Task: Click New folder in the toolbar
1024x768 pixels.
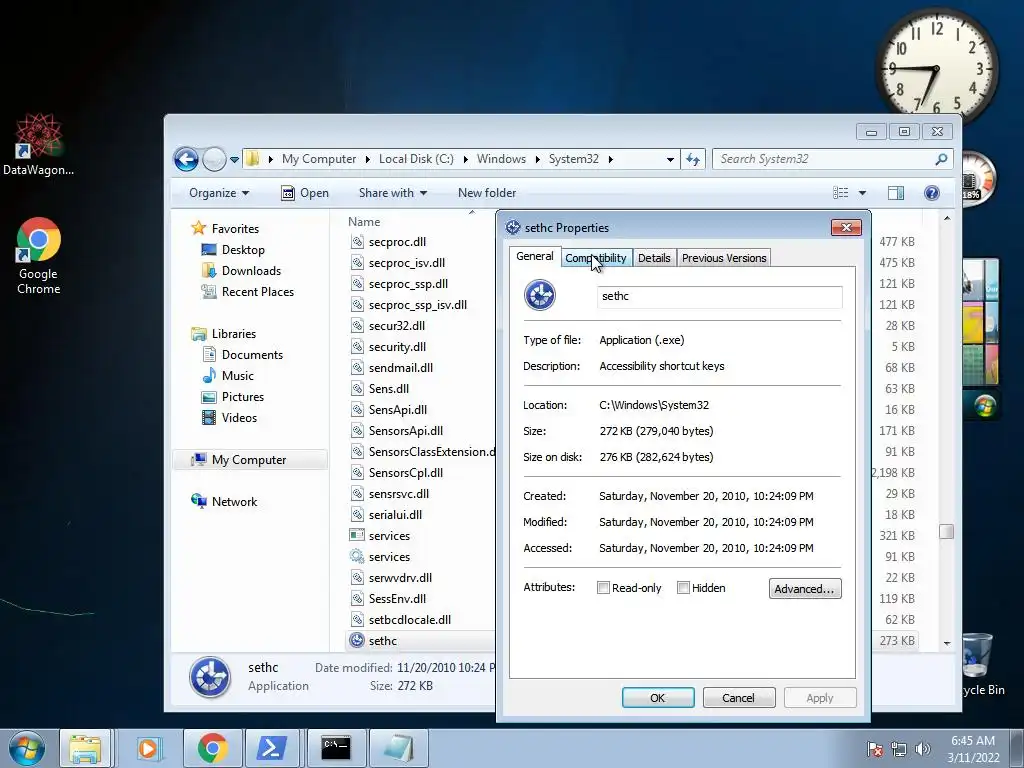Action: pyautogui.click(x=487, y=193)
